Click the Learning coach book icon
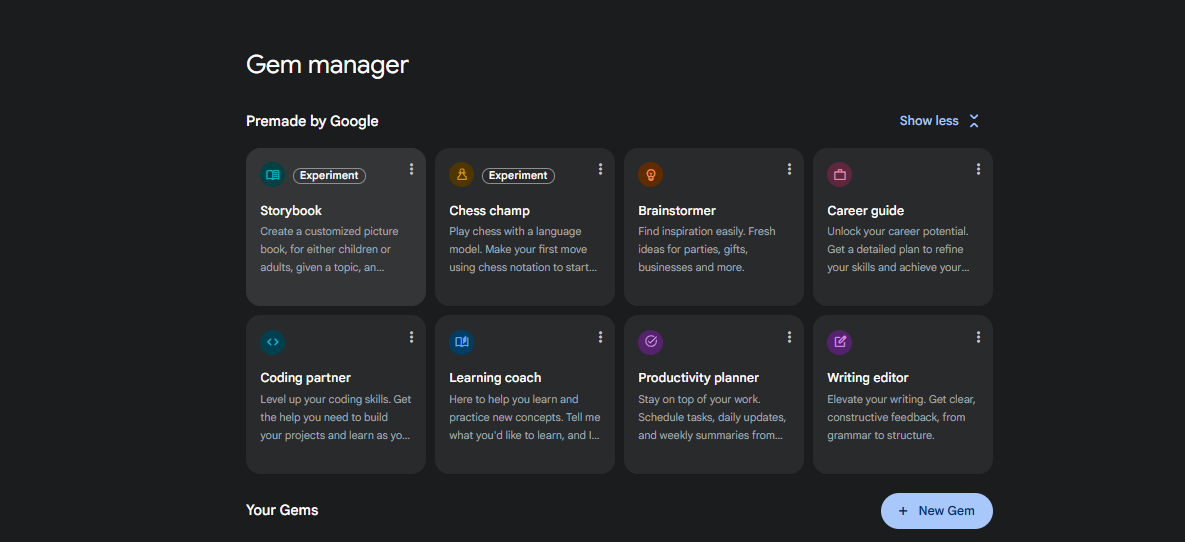The image size is (1185, 542). click(462, 342)
